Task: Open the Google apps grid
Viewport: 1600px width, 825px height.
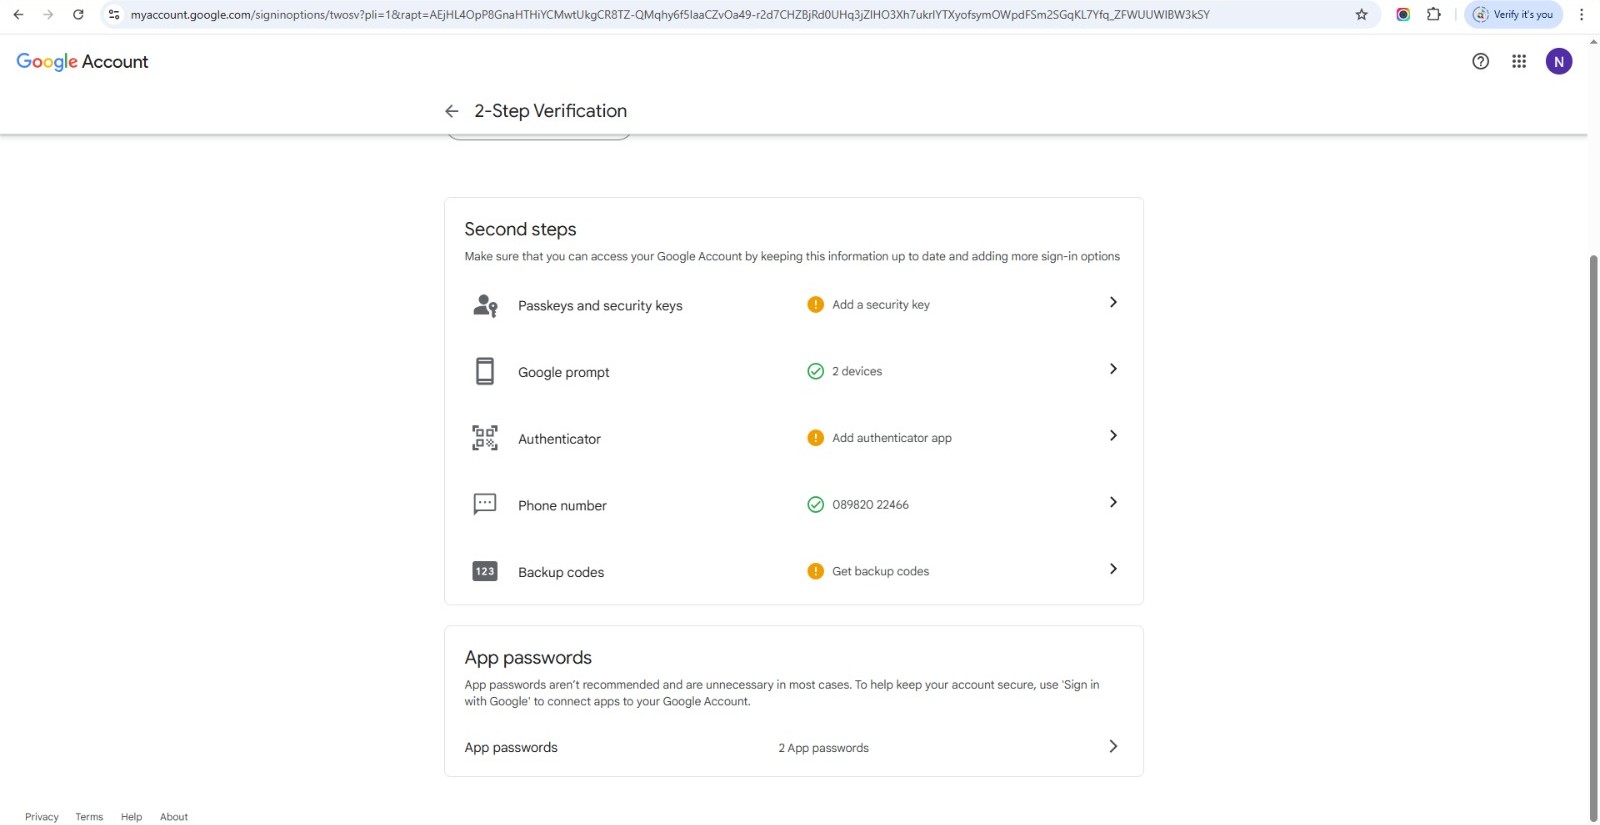Action: [1519, 62]
